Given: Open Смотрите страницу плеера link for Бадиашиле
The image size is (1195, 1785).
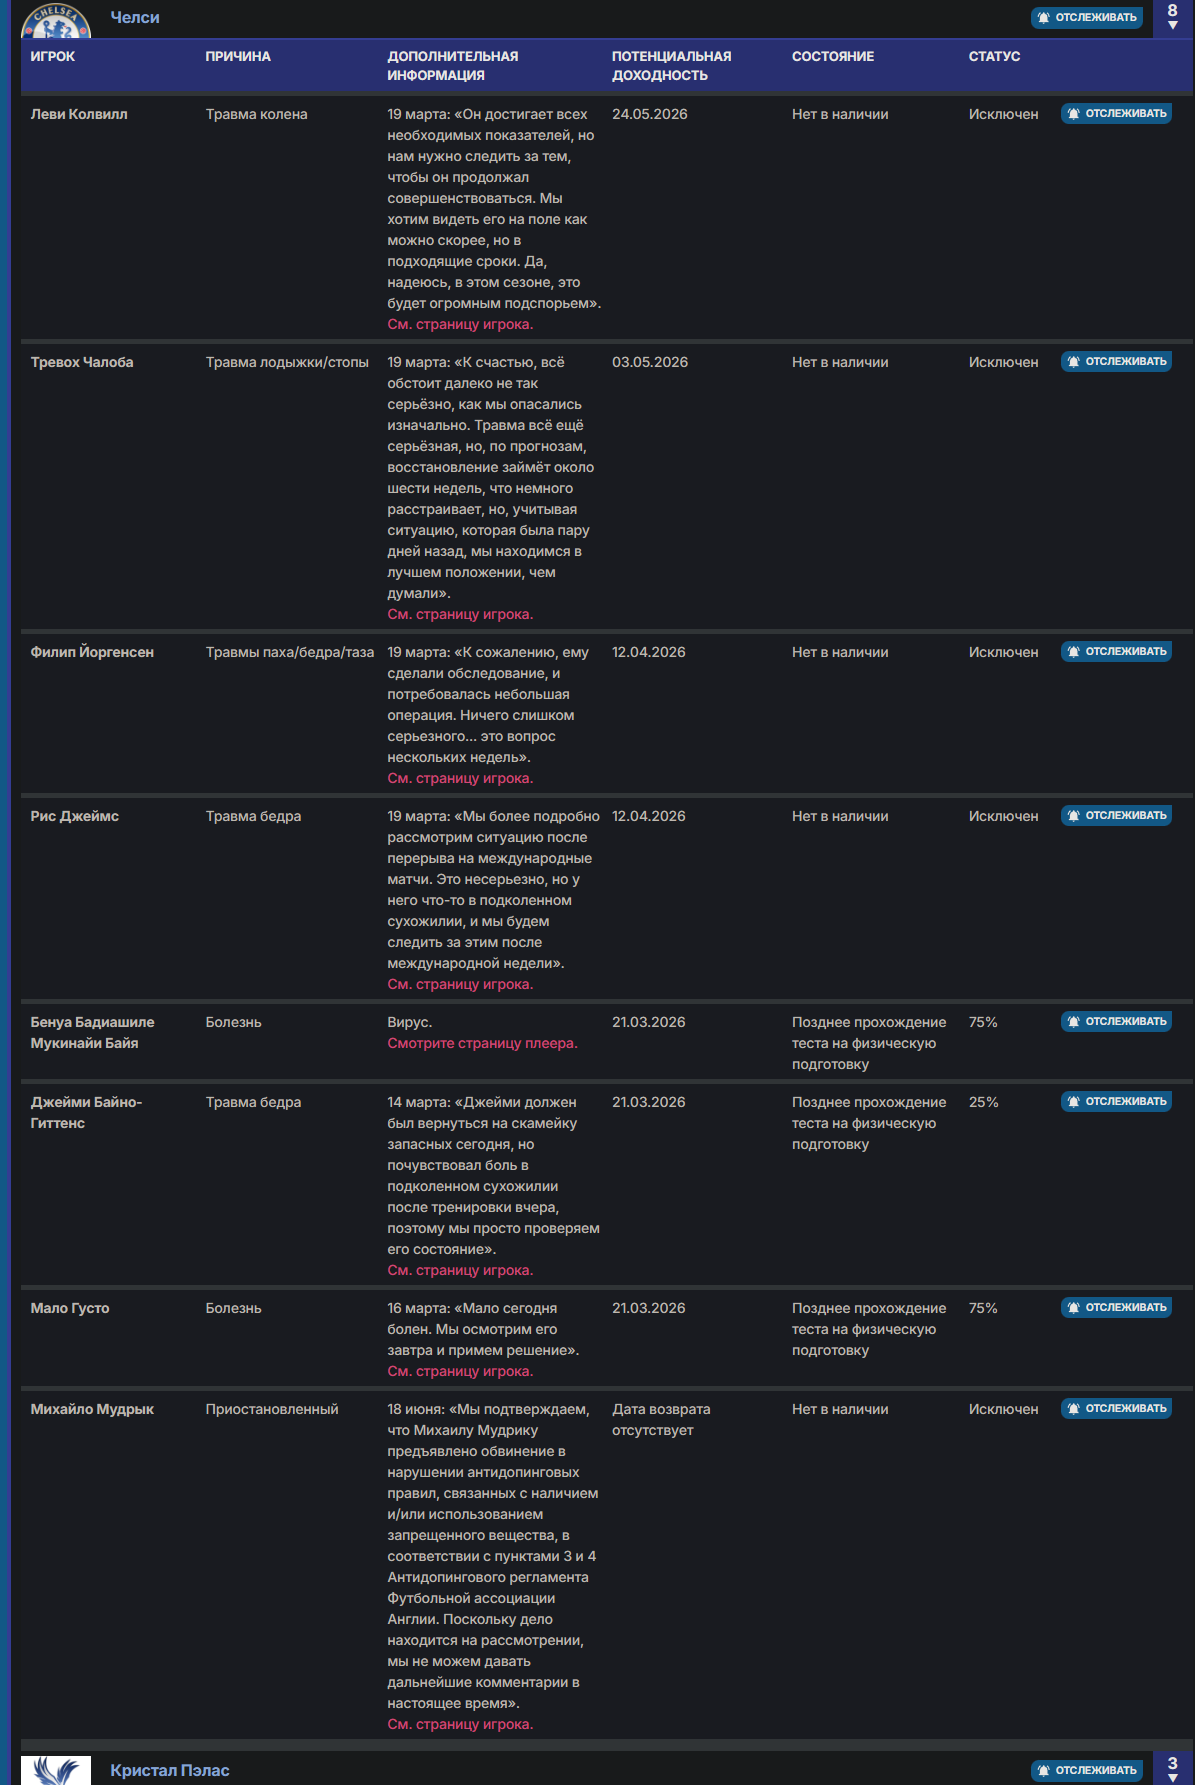Looking at the screenshot, I should tap(482, 1043).
